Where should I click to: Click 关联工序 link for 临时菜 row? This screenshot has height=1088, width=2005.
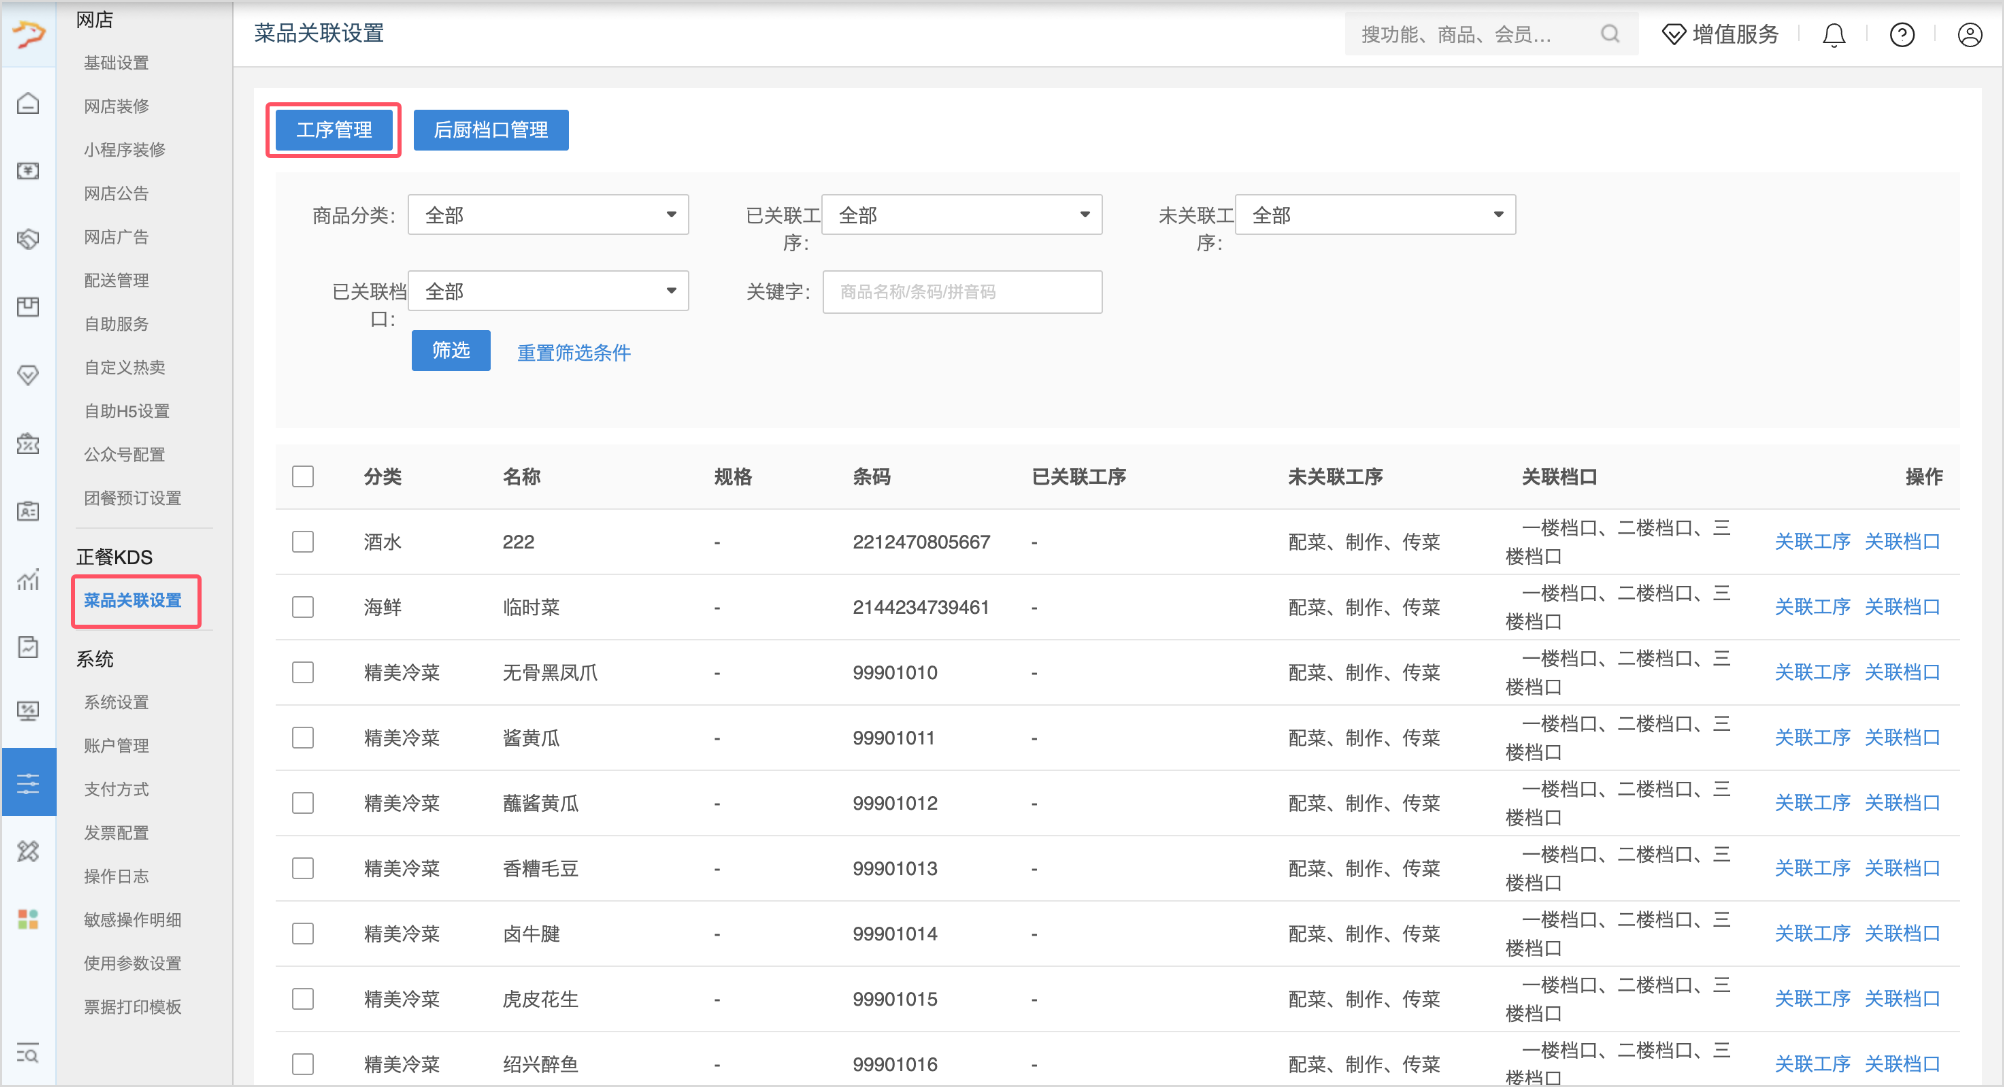[1812, 607]
